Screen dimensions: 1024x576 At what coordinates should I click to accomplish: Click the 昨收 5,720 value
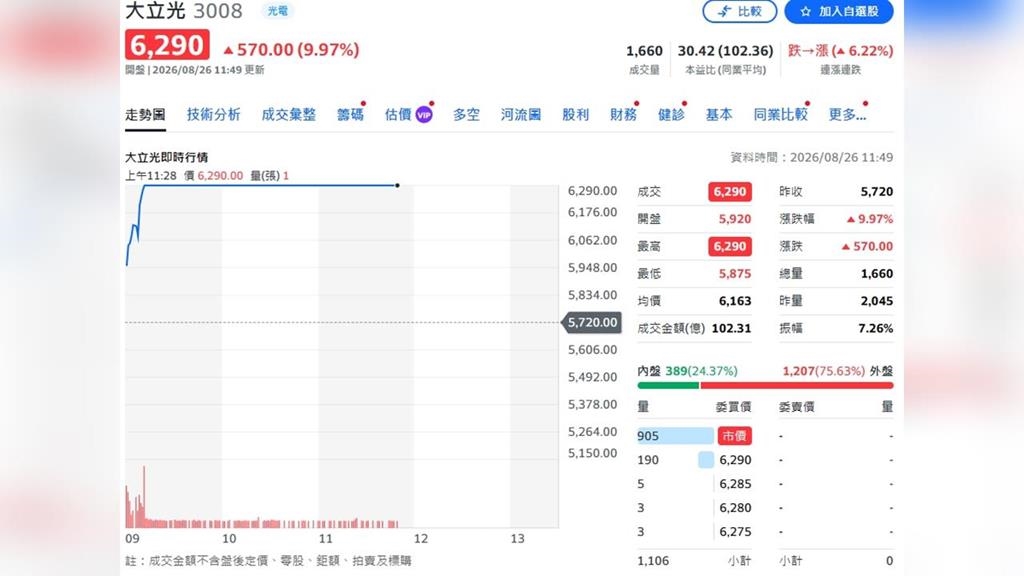876,191
